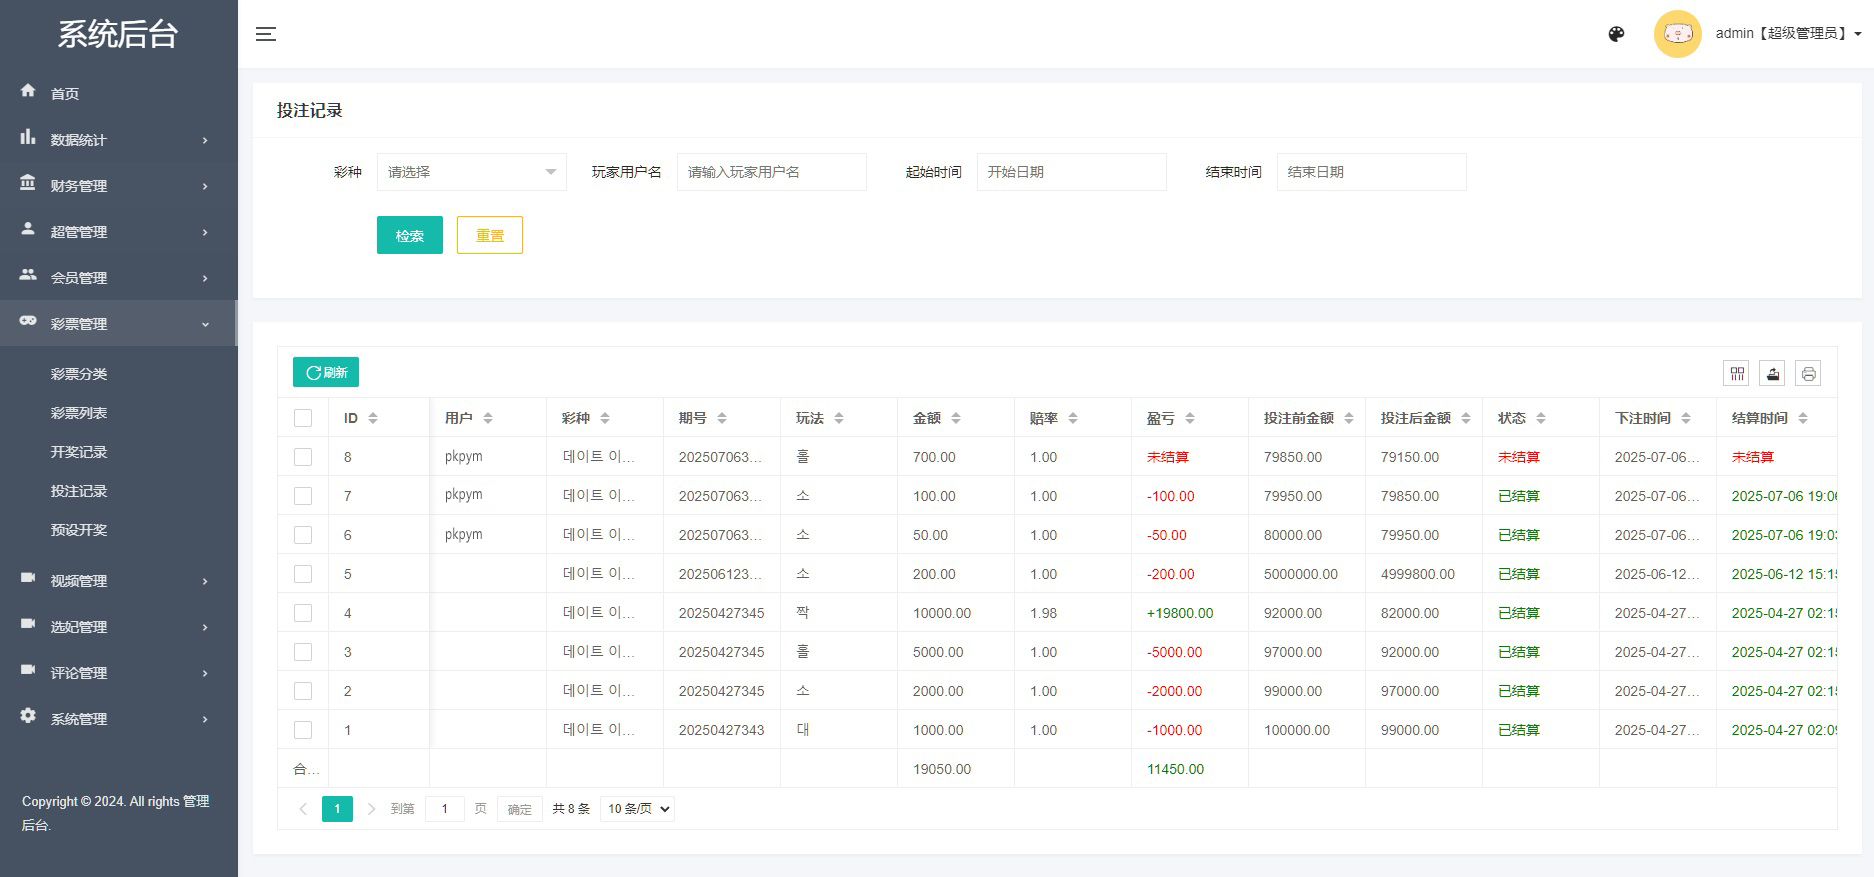Screen dimensions: 1874x877
Task: Click the gamepad icon for 彩票管理
Action: (28, 322)
